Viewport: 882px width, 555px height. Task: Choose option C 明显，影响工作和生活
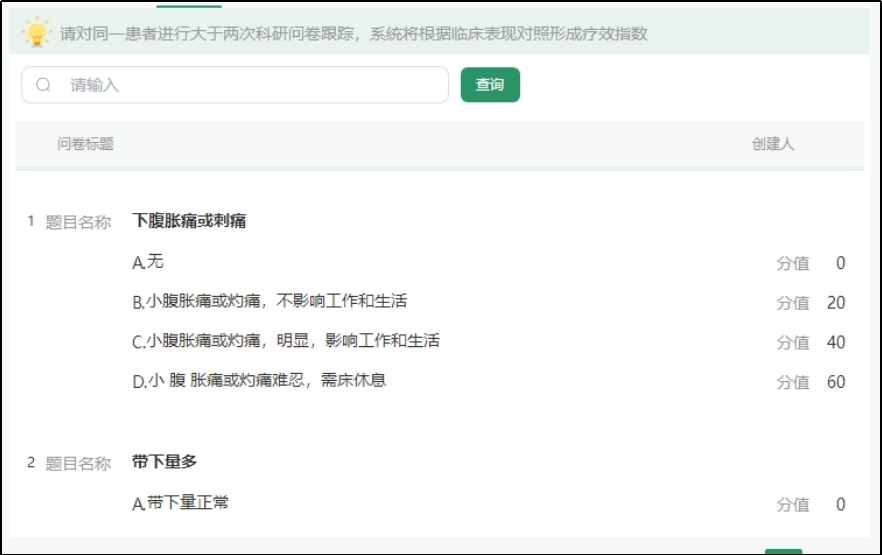[x=285, y=341]
